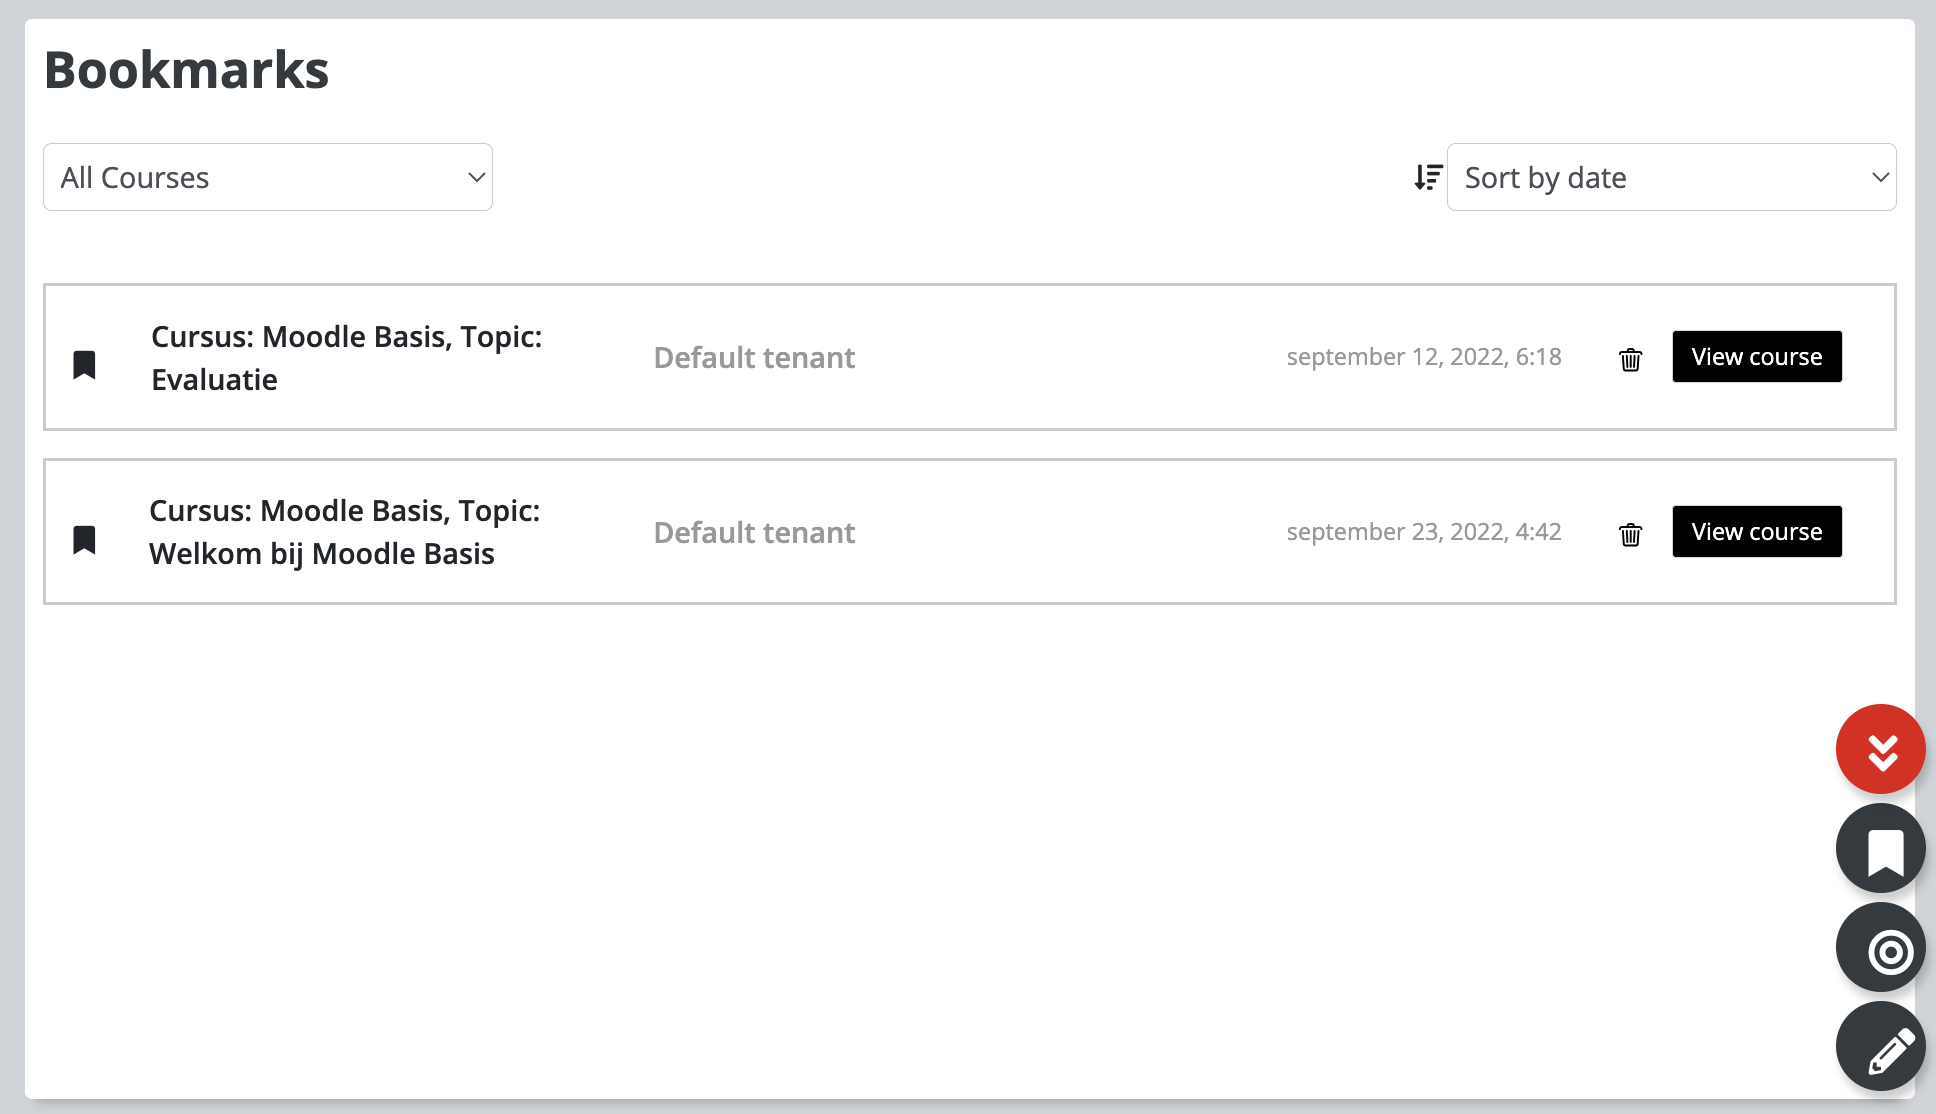Click bookmark icon for Welkom bij Moodle Basis
This screenshot has height=1114, width=1936.
(x=85, y=540)
